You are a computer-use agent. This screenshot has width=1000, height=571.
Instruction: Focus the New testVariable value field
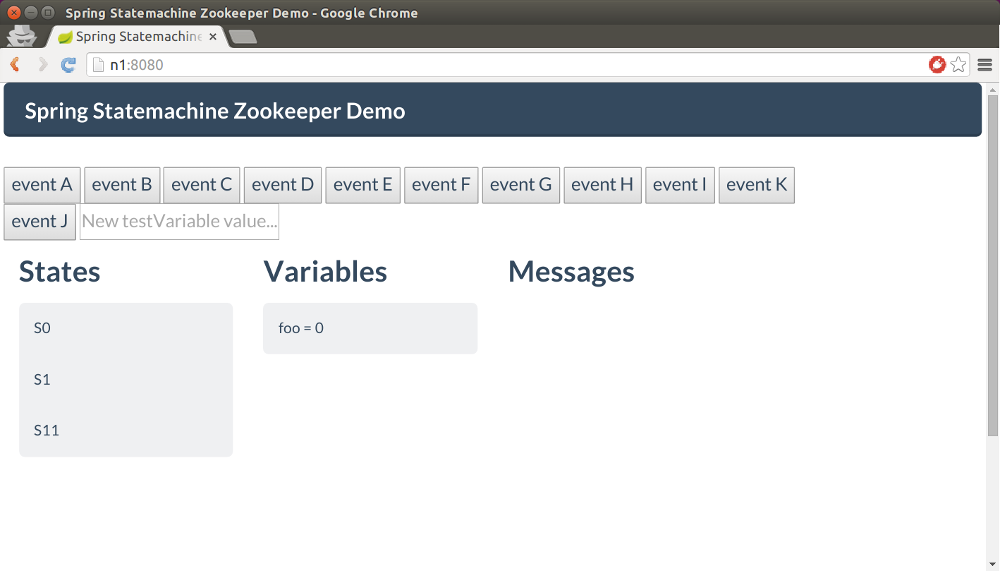pos(179,222)
